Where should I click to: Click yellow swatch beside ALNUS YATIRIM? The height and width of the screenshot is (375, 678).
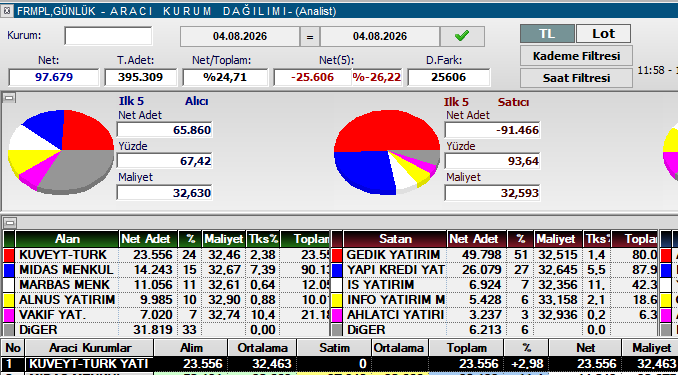click(x=9, y=300)
